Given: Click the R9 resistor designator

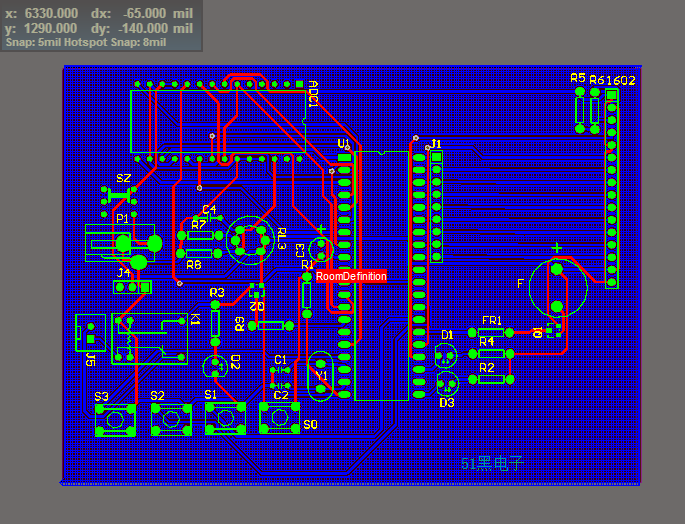Looking at the screenshot, I should coord(239,324).
